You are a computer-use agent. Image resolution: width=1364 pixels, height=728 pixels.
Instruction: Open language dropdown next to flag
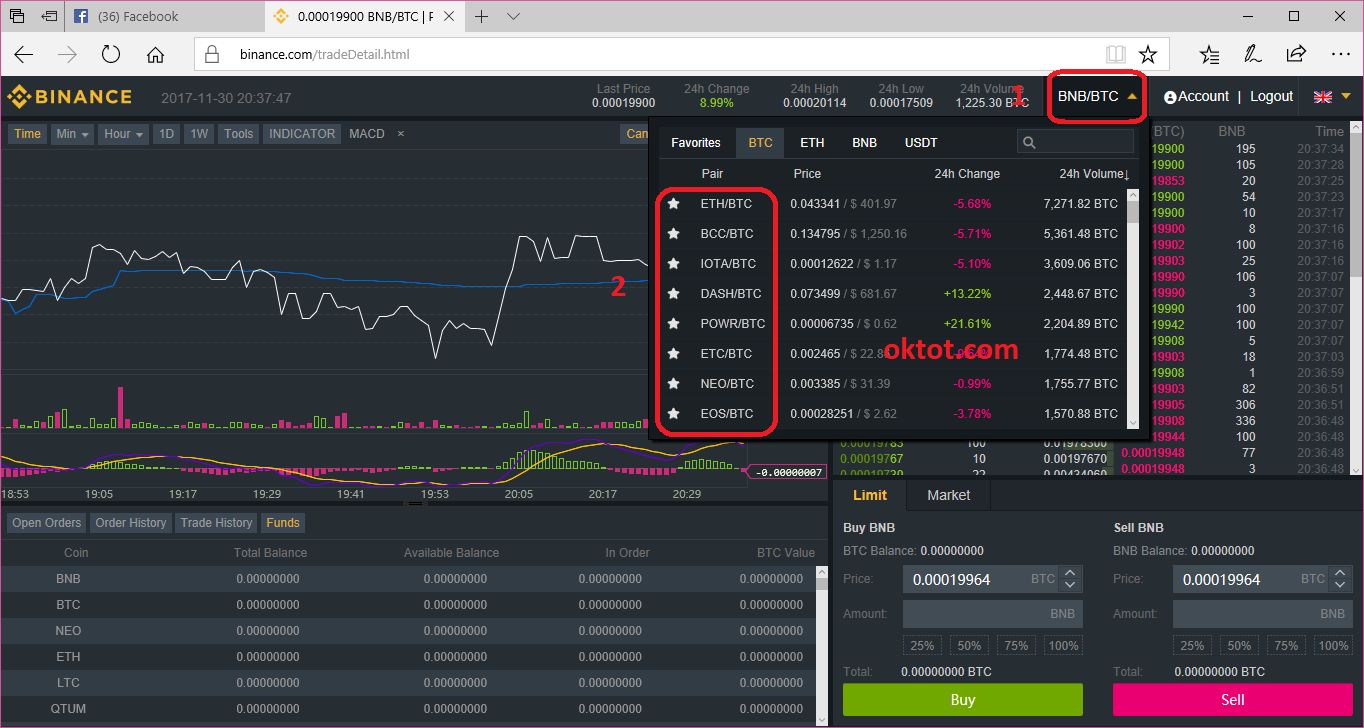[x=1345, y=97]
